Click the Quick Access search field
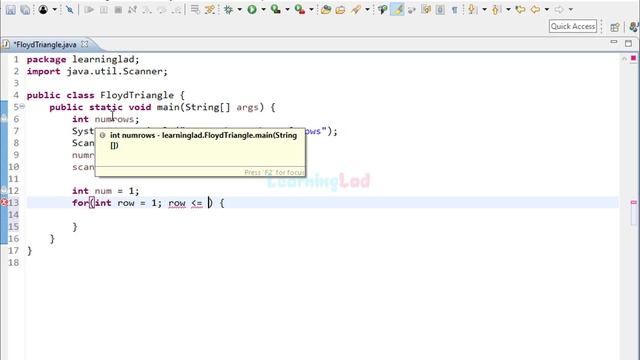This screenshot has height=360, width=640. point(573,27)
